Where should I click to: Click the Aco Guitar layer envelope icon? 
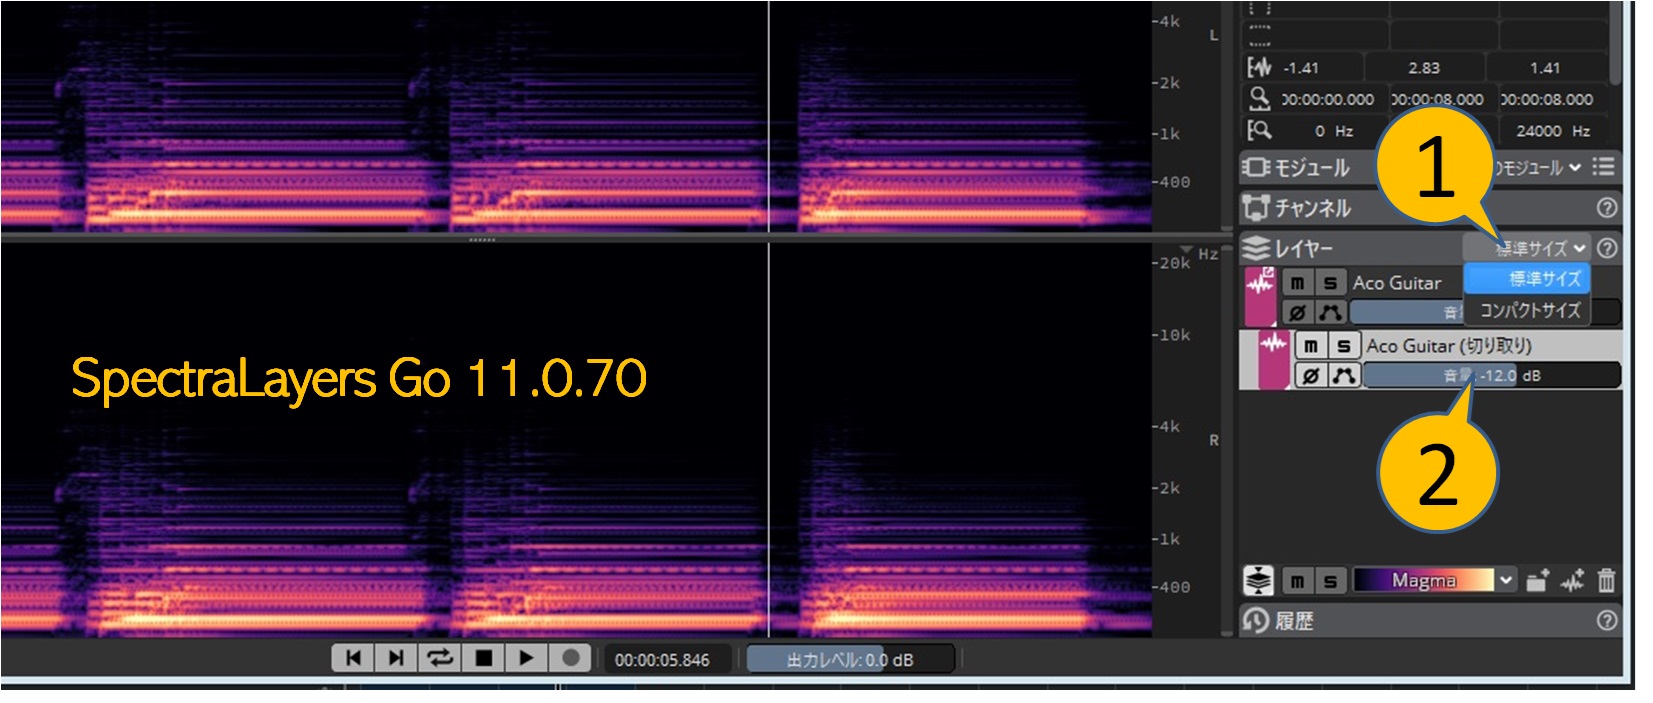tap(1329, 313)
